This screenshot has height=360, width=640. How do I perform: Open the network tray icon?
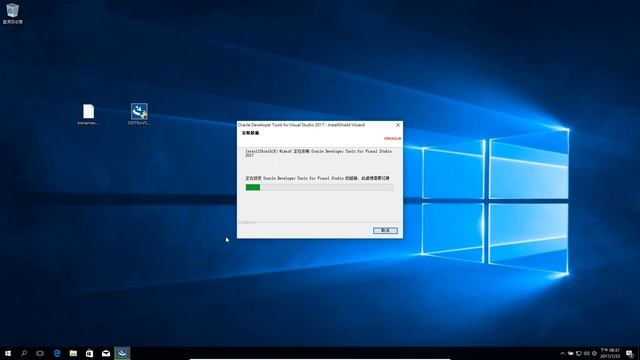(x=579, y=353)
